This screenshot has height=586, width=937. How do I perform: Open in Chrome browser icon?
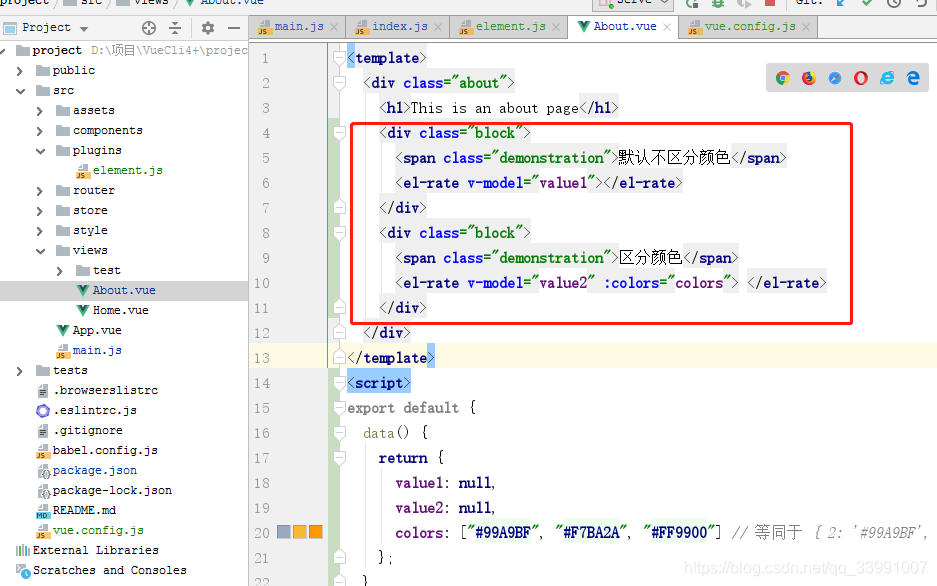783,78
